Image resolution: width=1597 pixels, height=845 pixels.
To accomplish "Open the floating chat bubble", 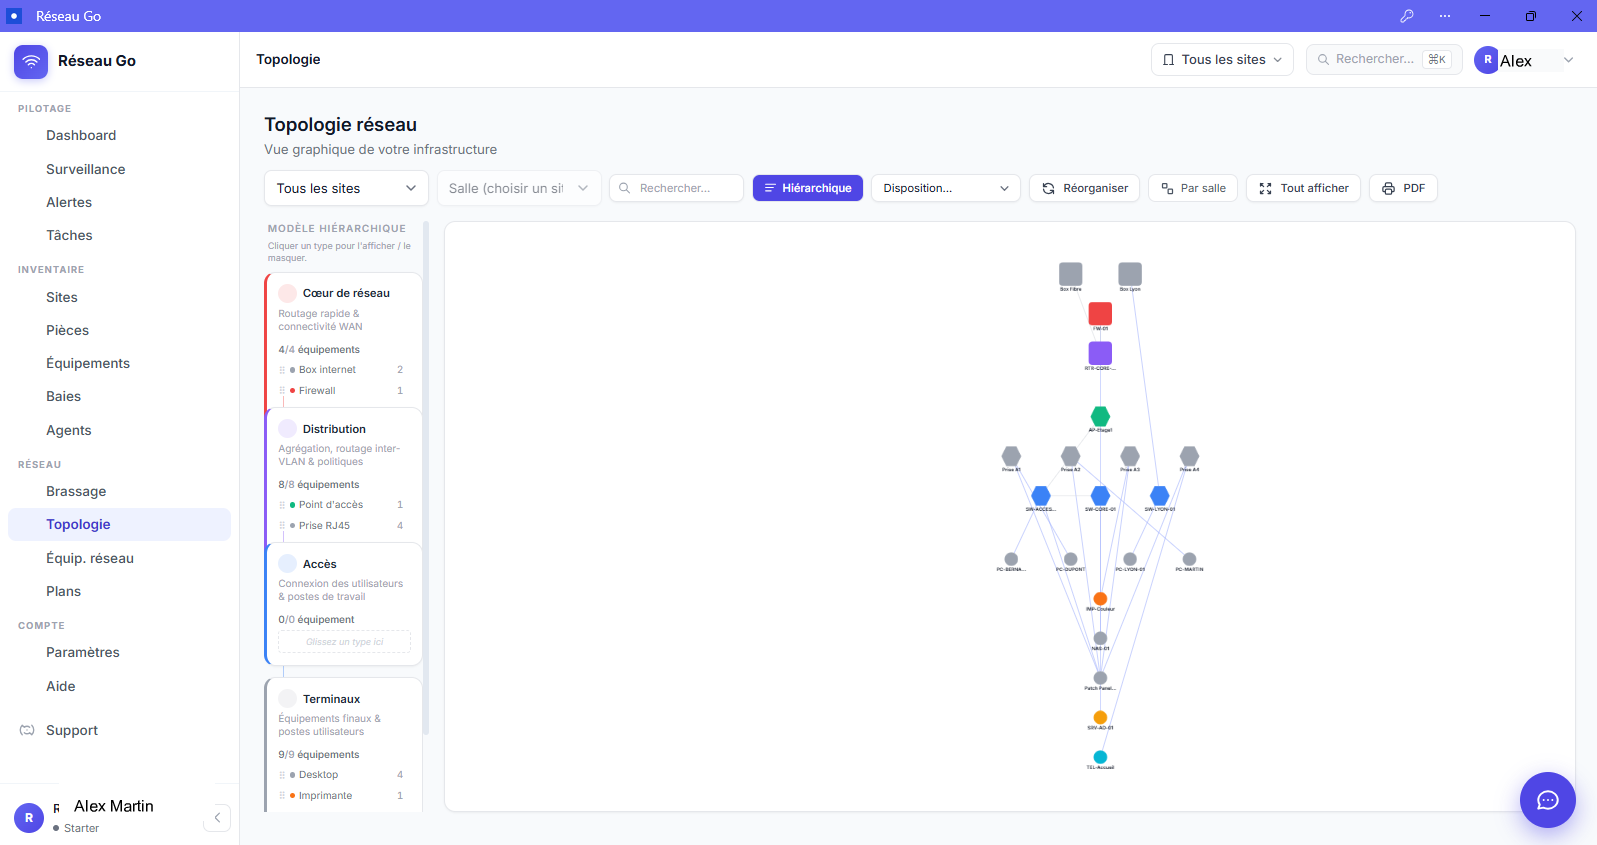I will [1547, 800].
